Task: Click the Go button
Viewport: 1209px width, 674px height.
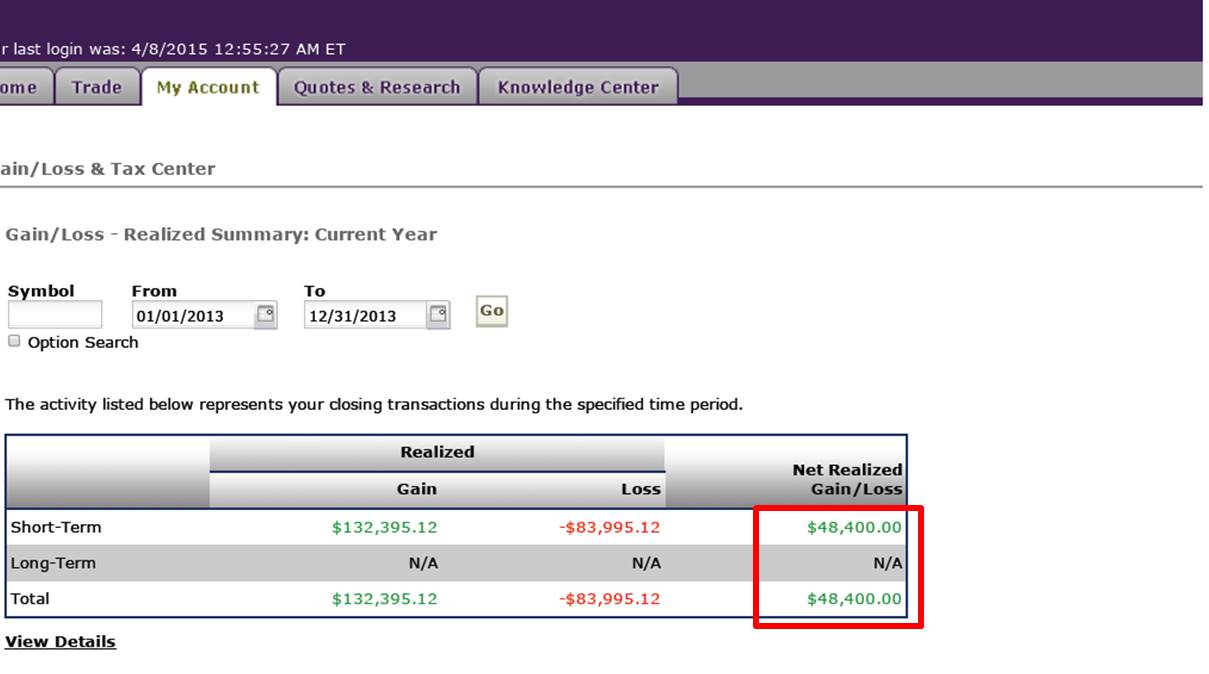Action: click(x=491, y=310)
